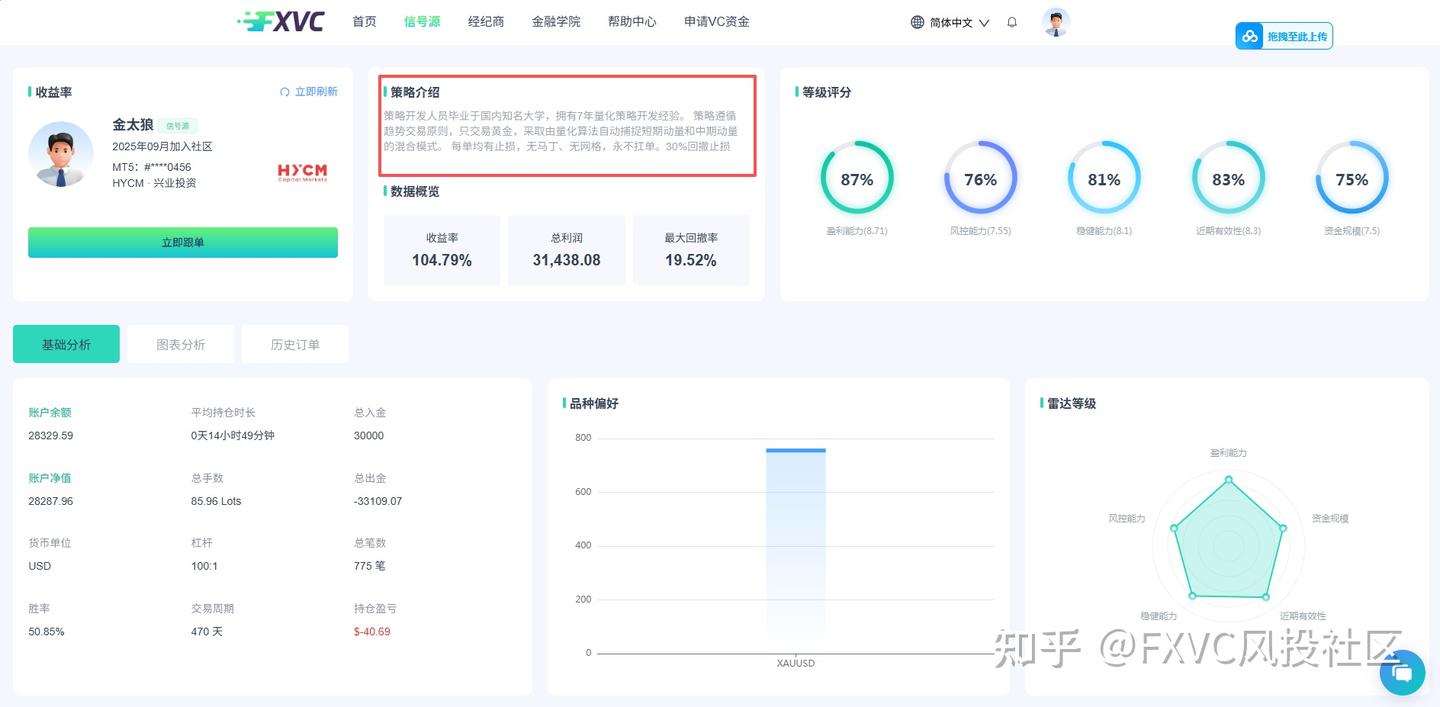Open the 信号源 nav item
1440x707 pixels.
click(422, 21)
